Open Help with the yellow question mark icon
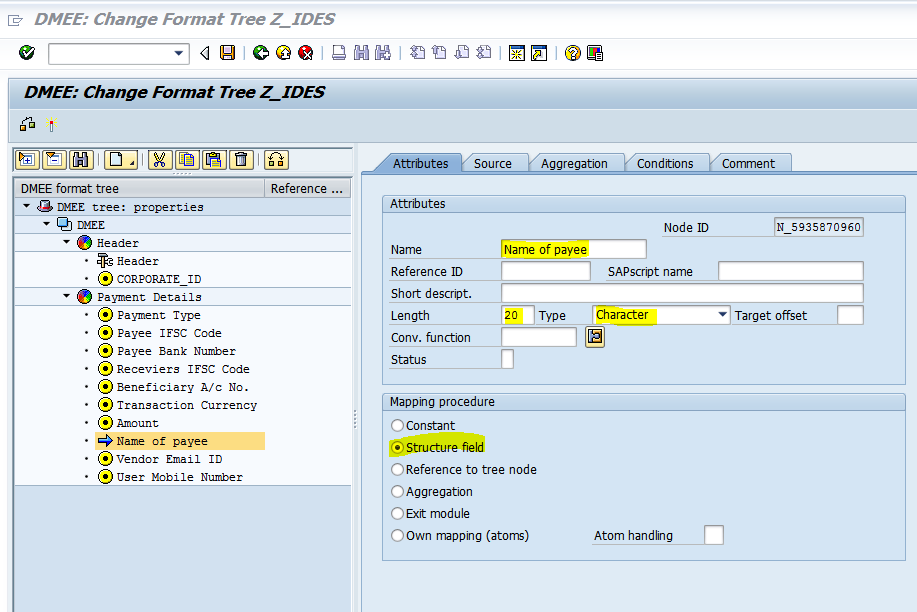Viewport: 917px width, 612px height. tap(572, 53)
